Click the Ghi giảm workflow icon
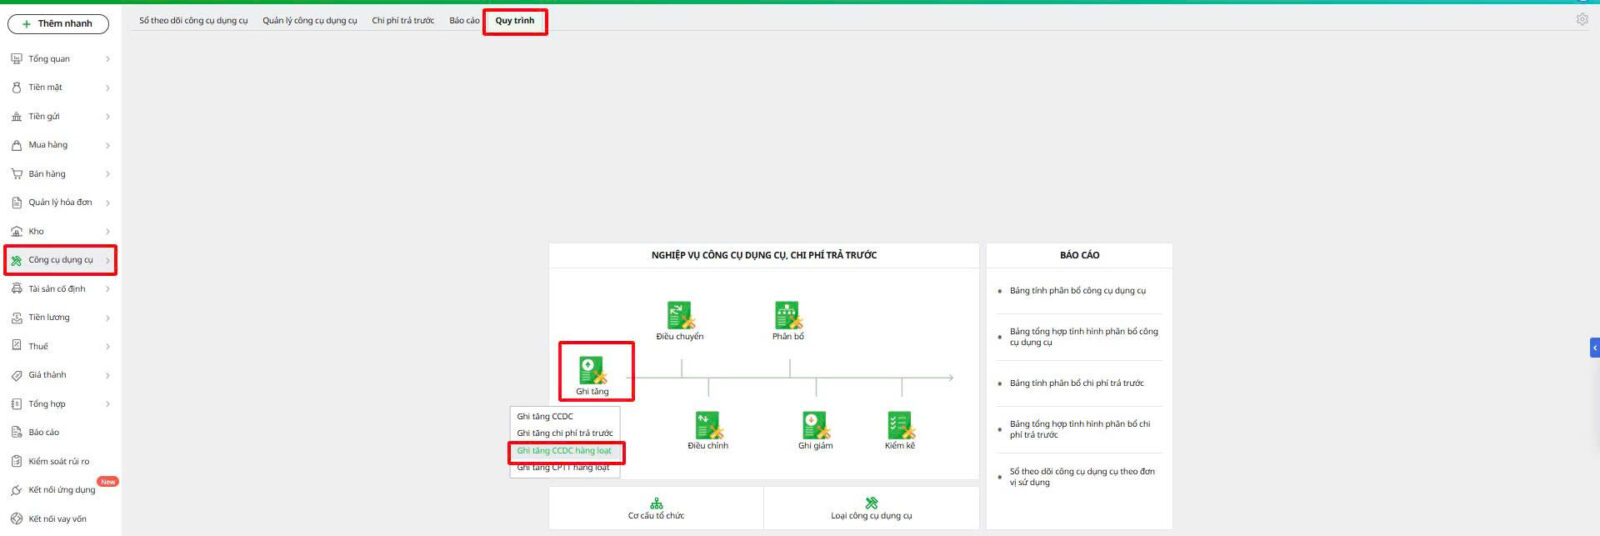Viewport: 1600px width, 536px height. point(815,426)
